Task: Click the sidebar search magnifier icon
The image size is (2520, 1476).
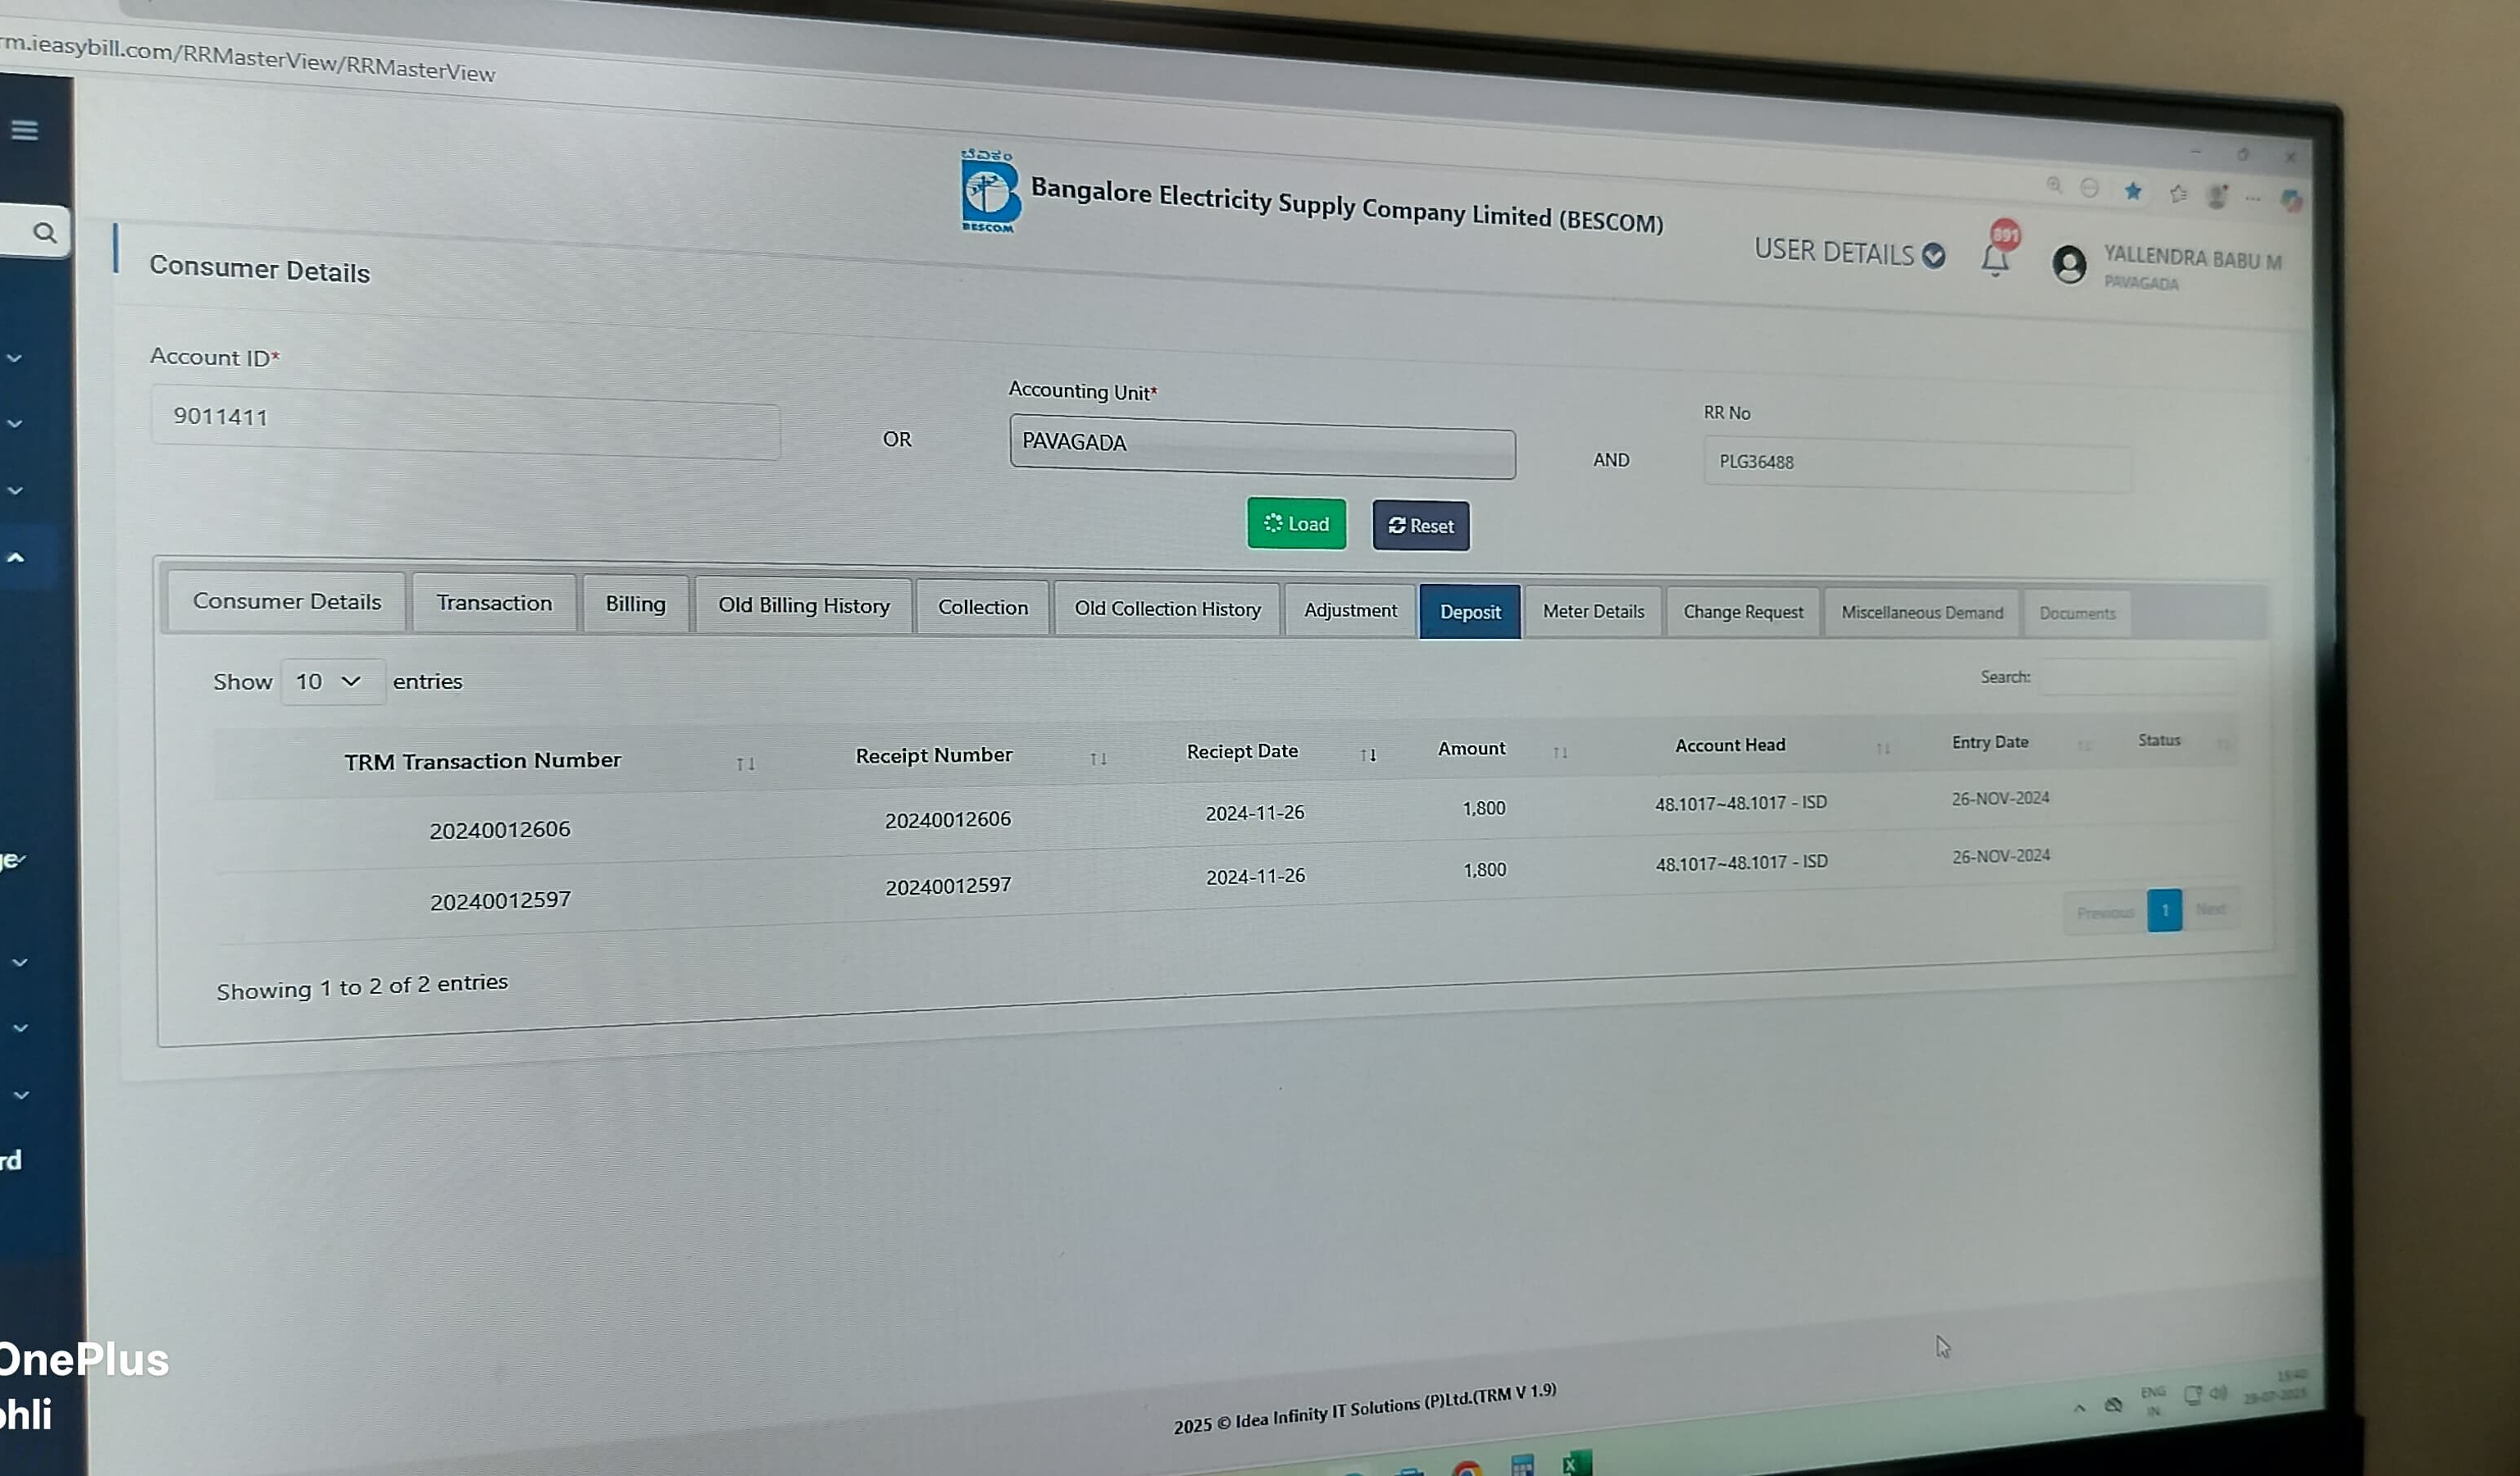Action: (x=44, y=233)
